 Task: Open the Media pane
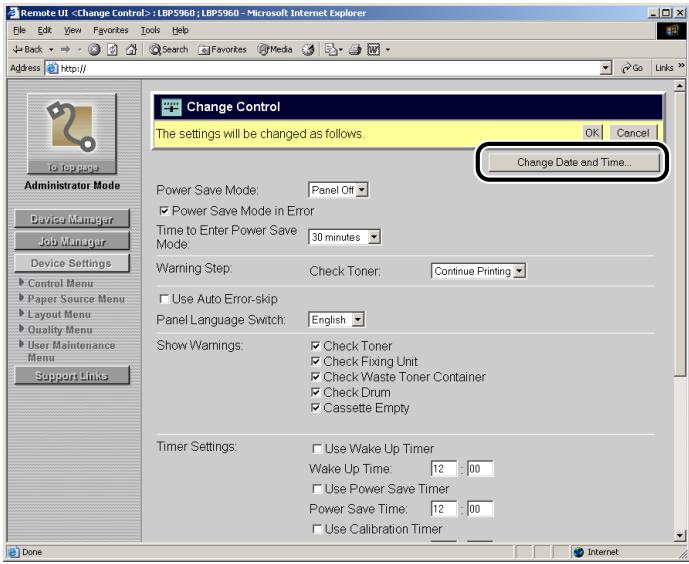pos(275,50)
